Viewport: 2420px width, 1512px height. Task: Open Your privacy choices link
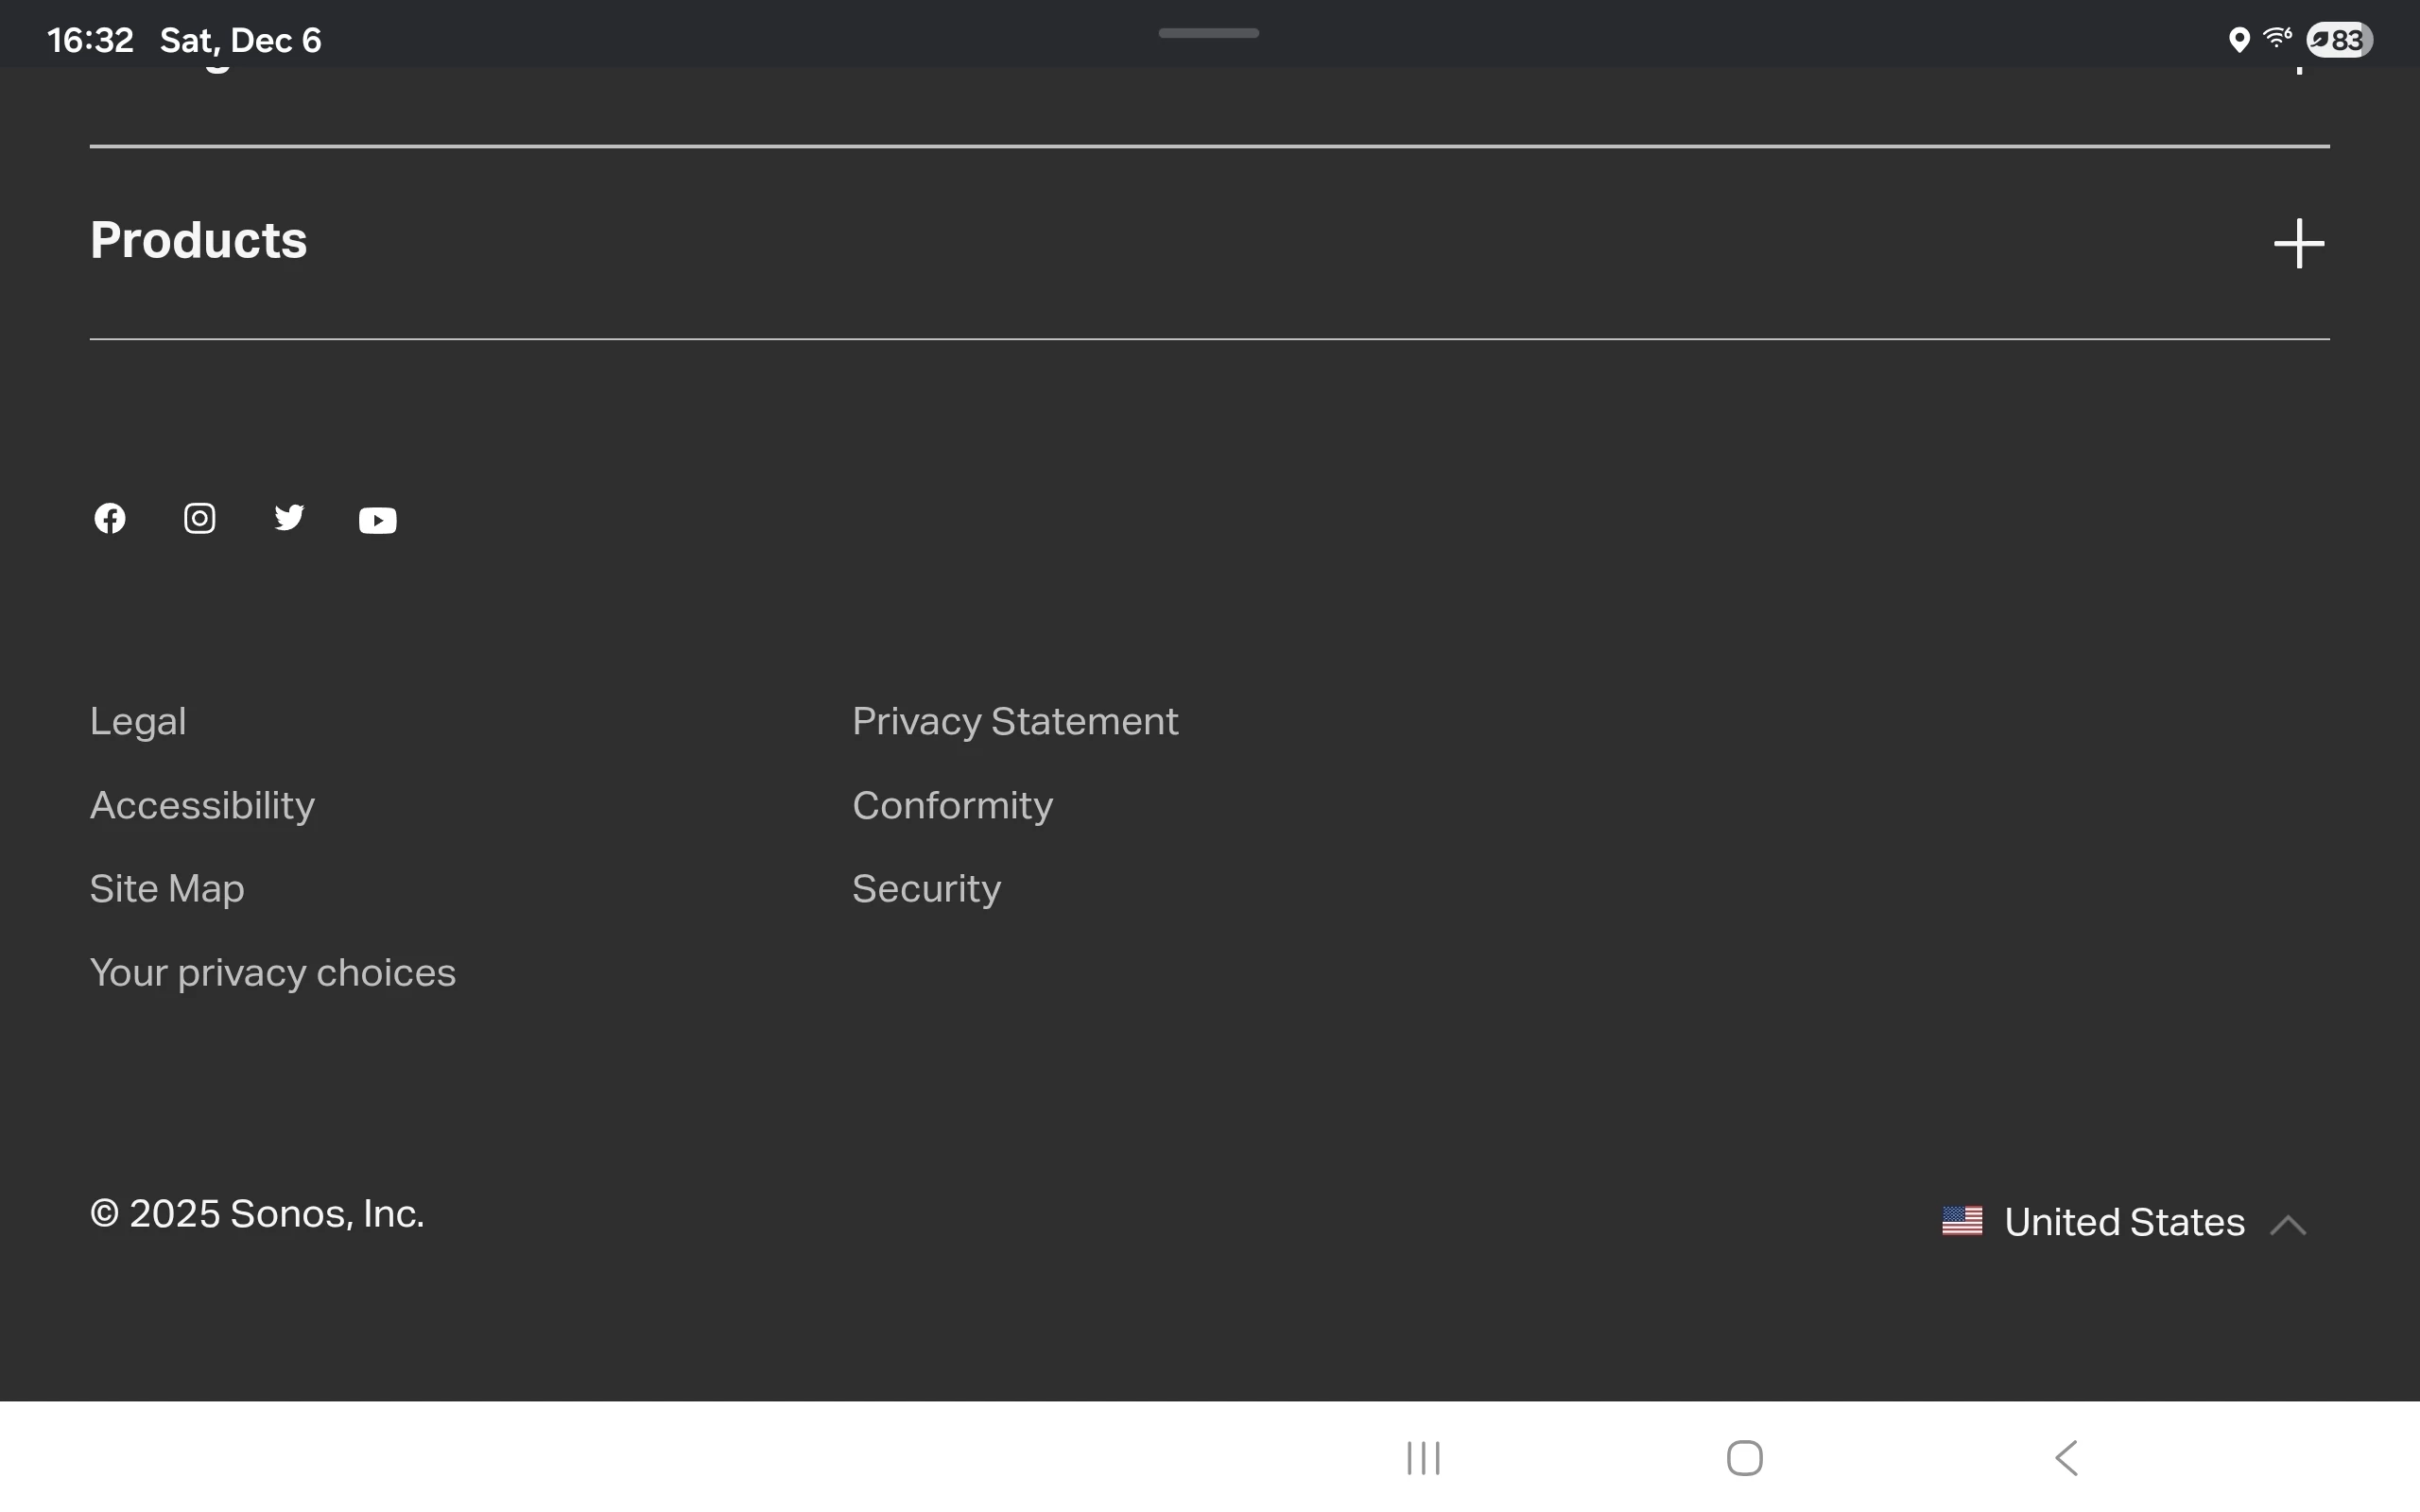(x=273, y=972)
